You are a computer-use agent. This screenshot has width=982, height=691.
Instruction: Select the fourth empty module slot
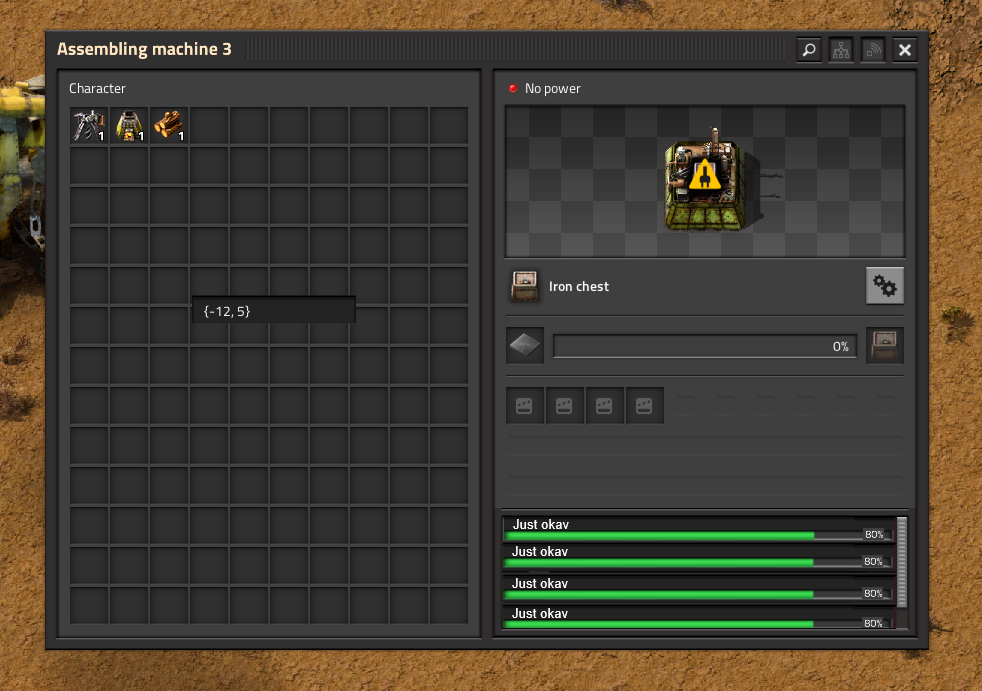point(644,406)
